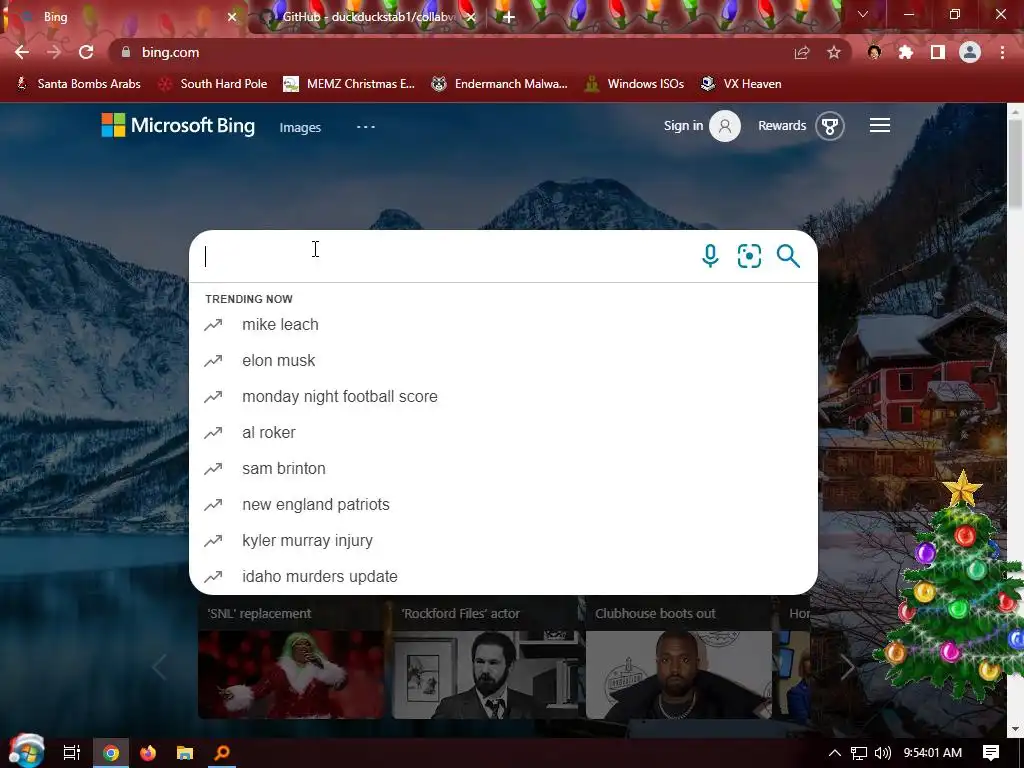Open Images in Bing header
This screenshot has height=768, width=1024.
coord(300,127)
